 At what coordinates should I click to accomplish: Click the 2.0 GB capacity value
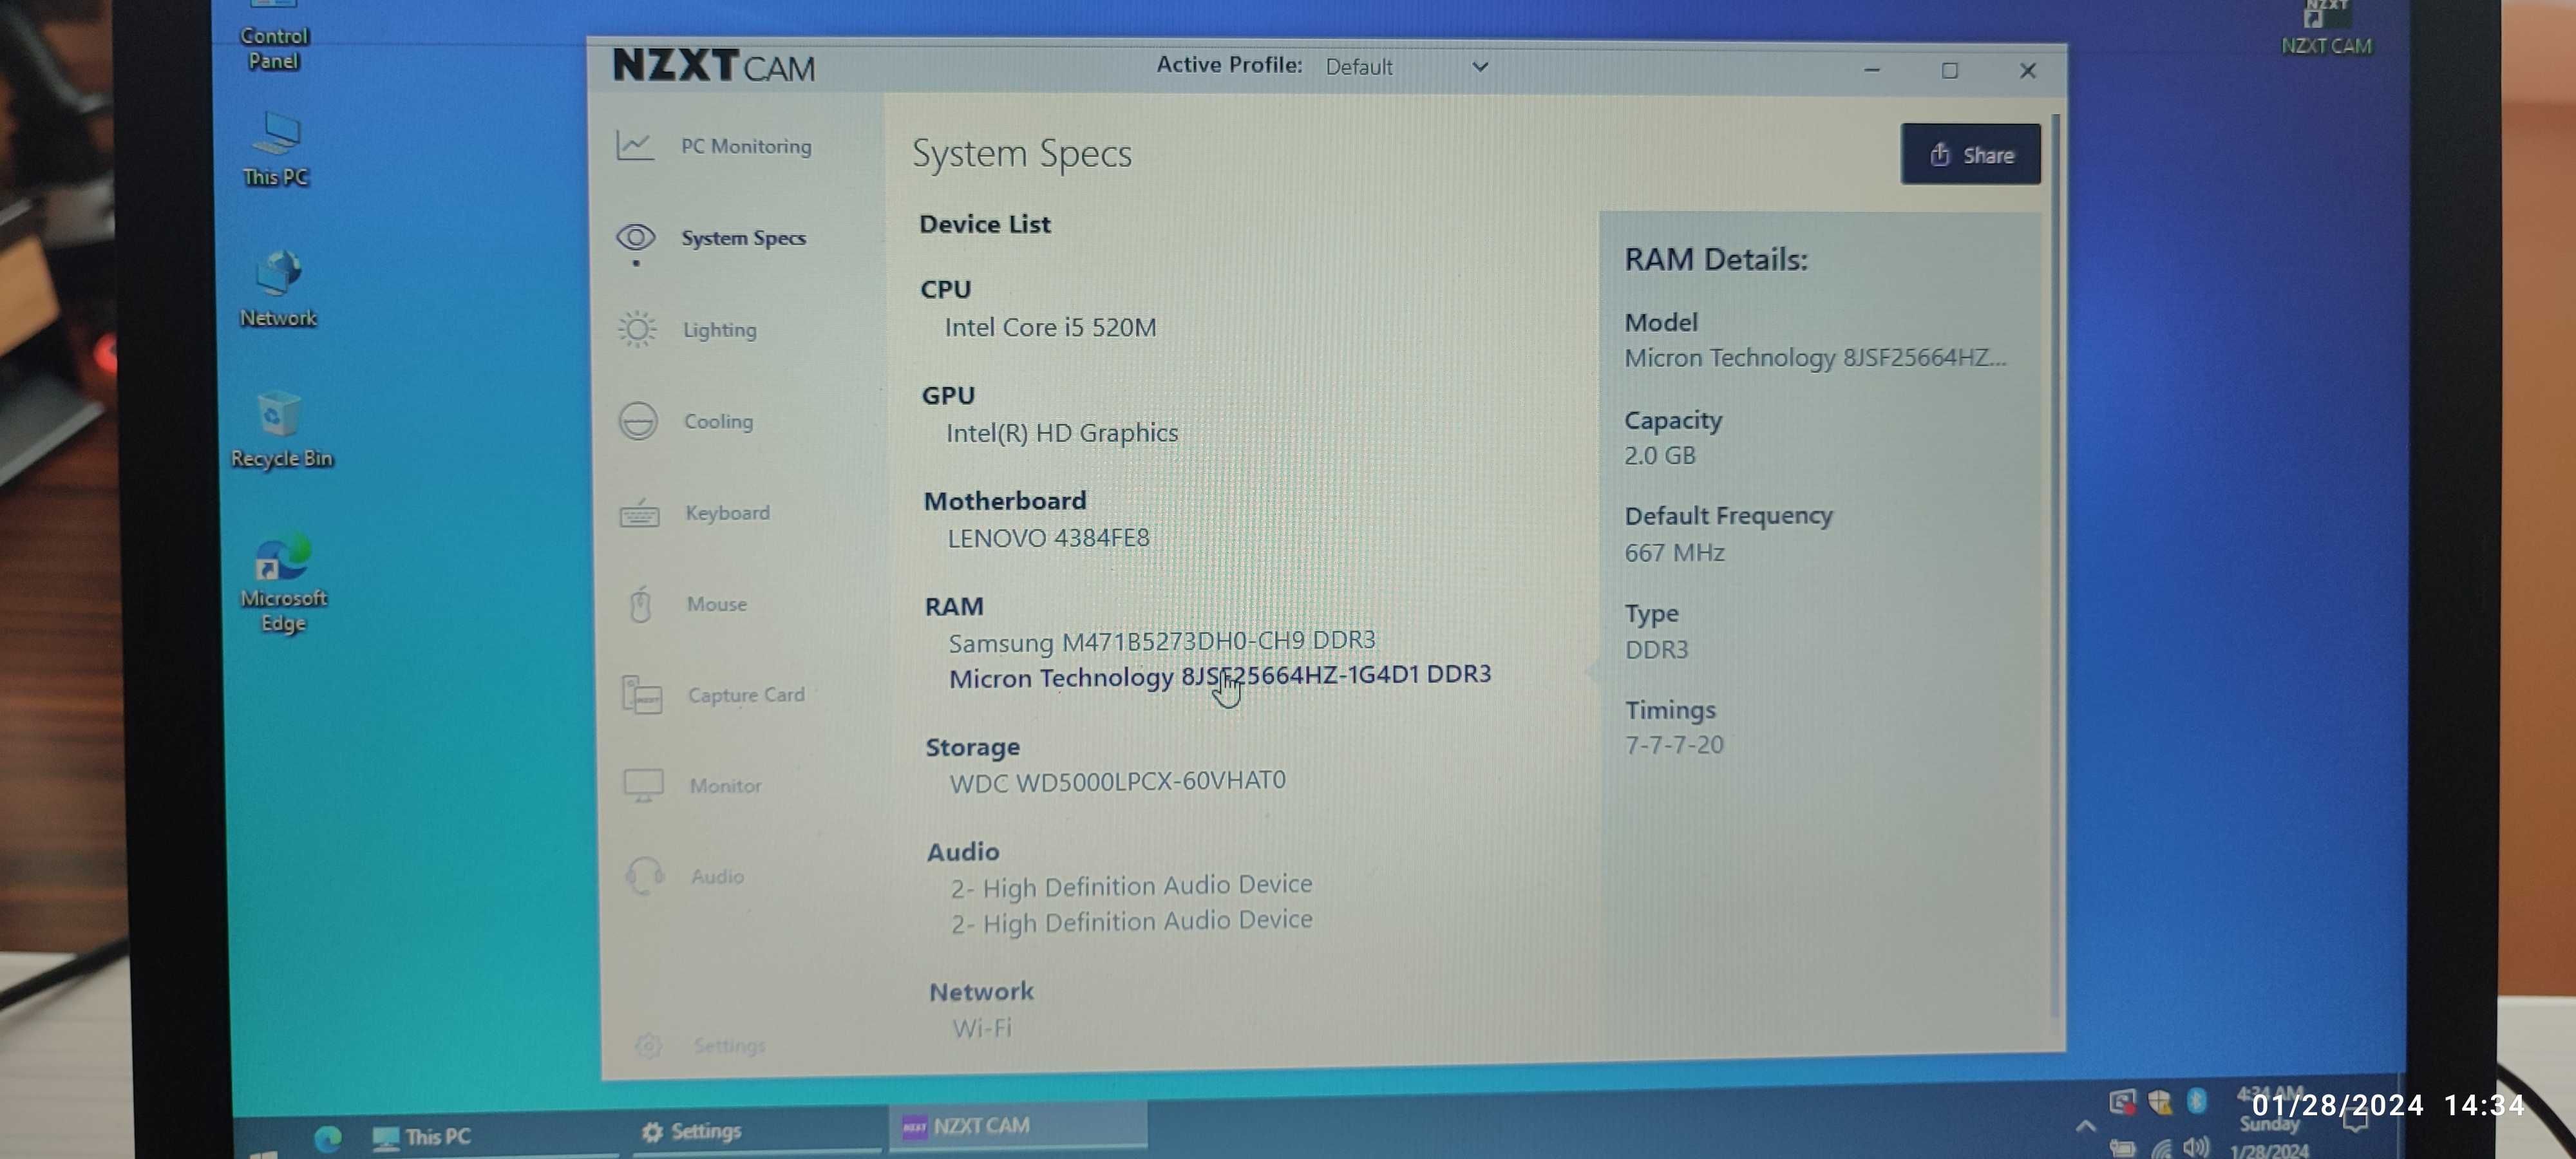click(x=1660, y=455)
